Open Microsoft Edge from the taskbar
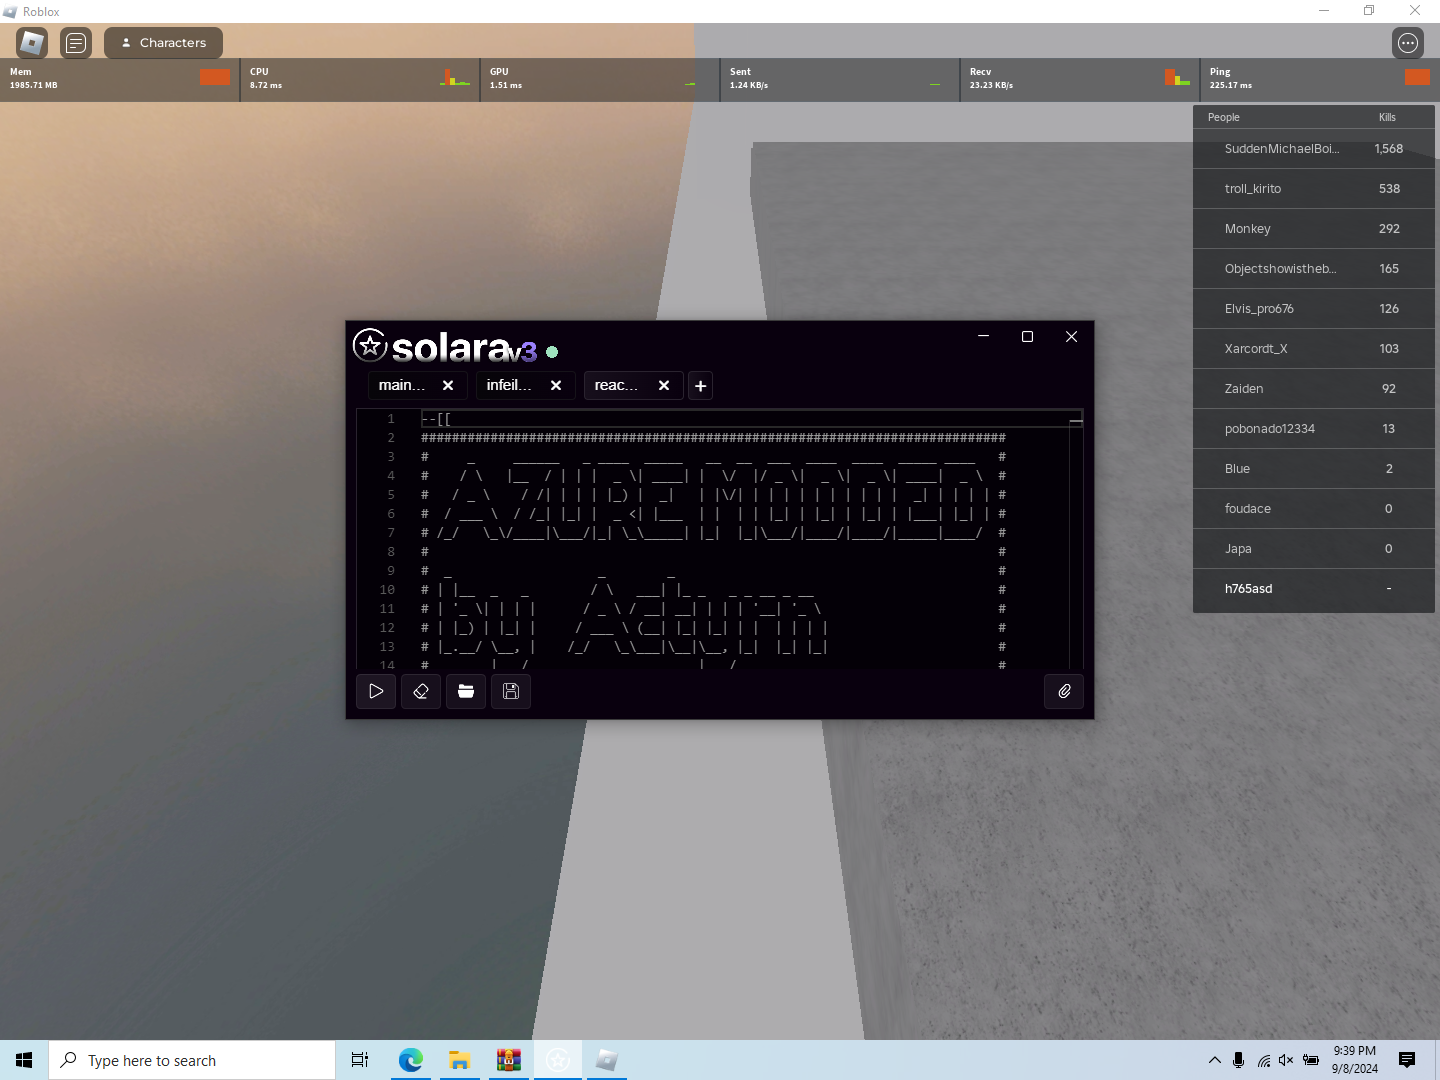Image resolution: width=1440 pixels, height=1080 pixels. pos(410,1060)
